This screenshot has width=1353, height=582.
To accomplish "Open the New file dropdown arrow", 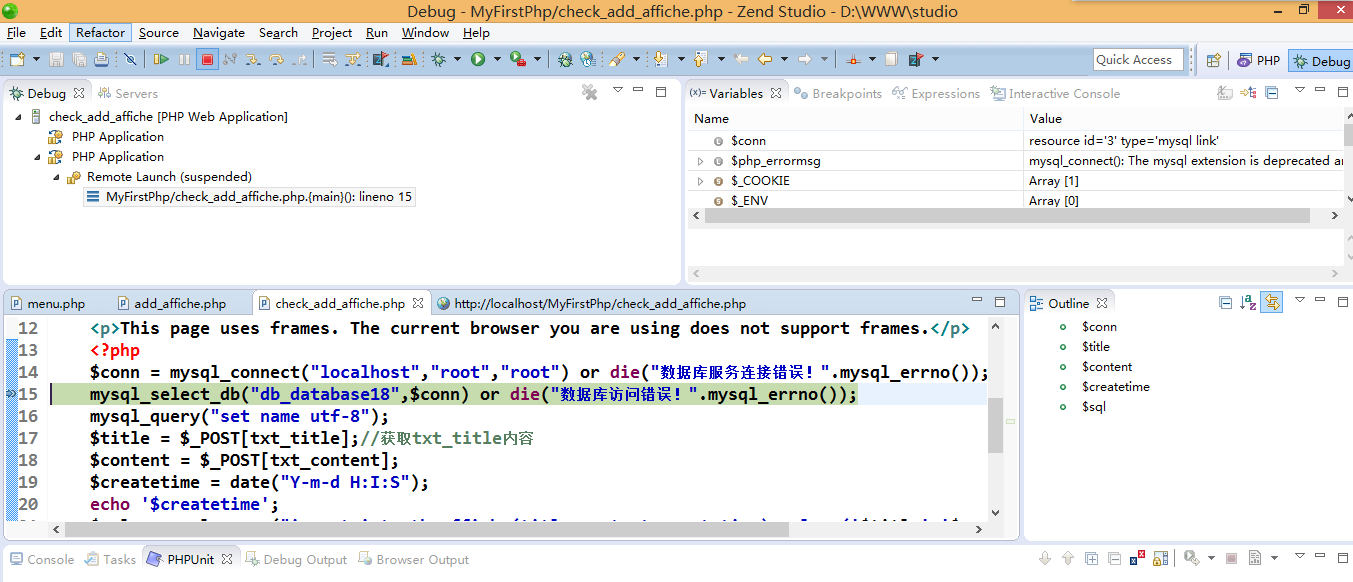I will (35, 60).
